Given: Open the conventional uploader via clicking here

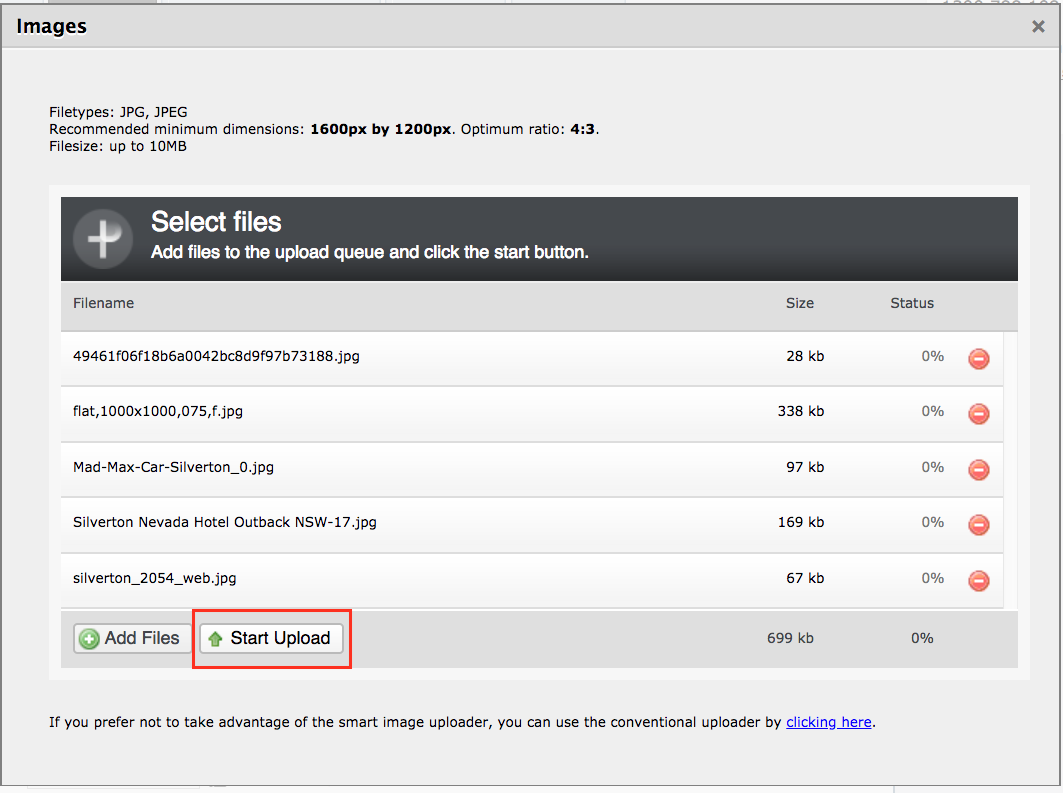Looking at the screenshot, I should 828,722.
